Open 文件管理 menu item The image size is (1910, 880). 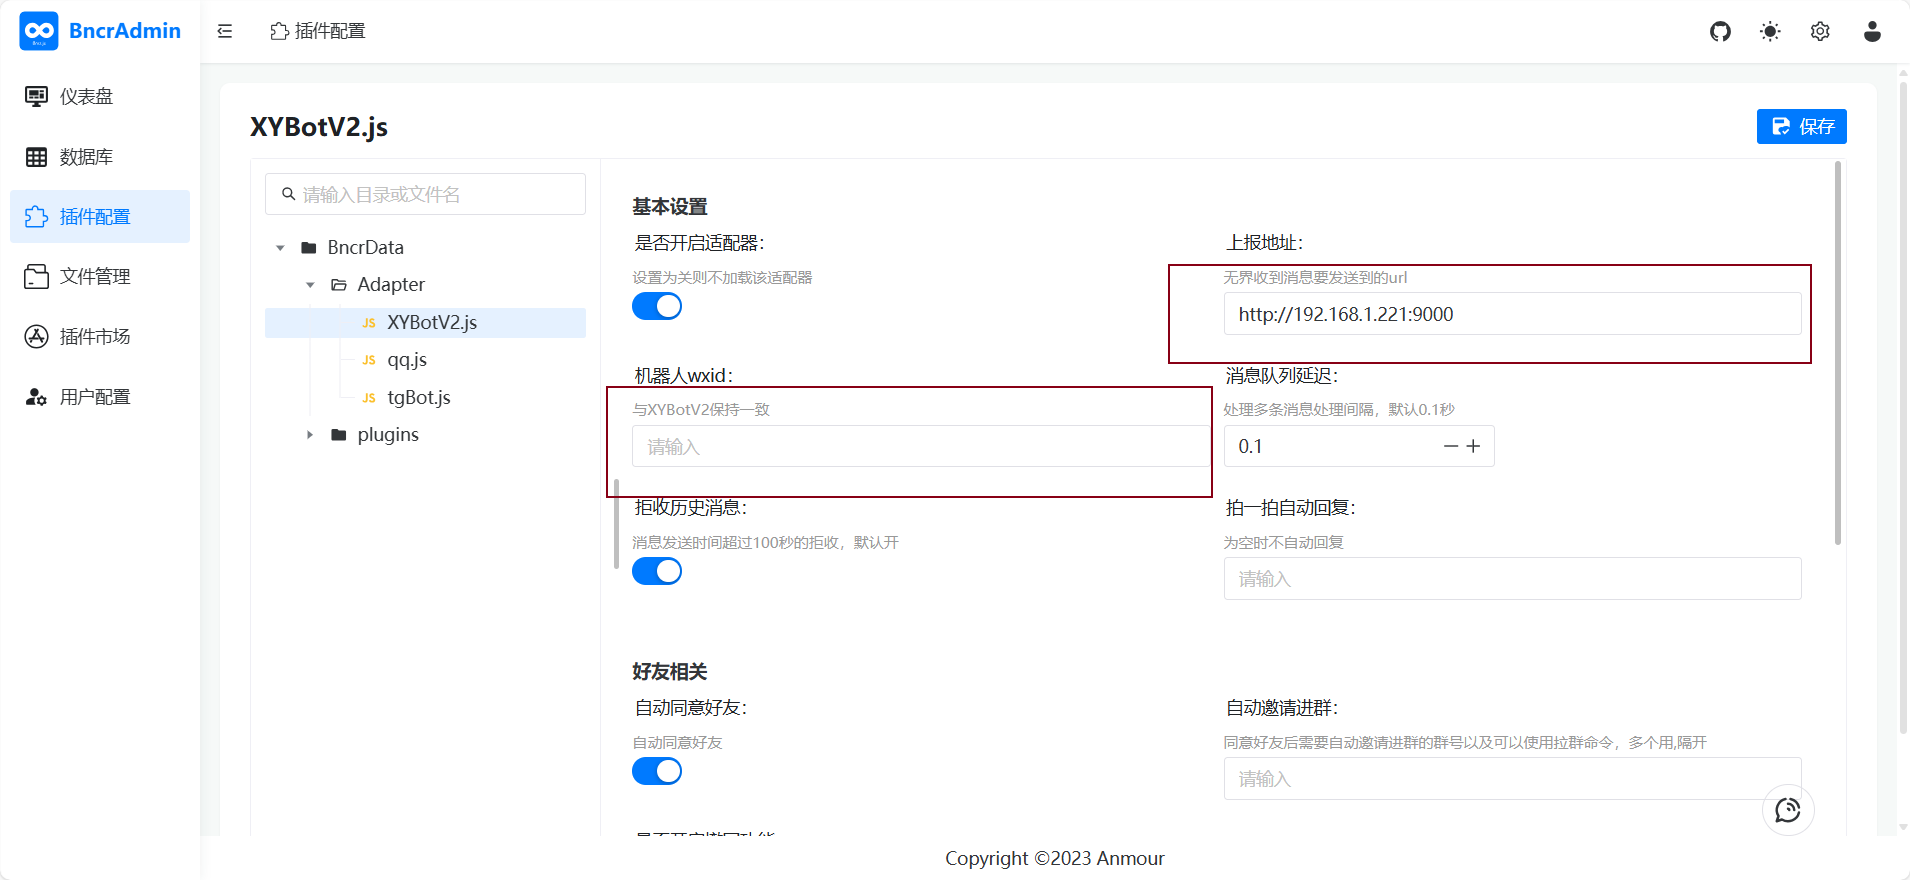(x=100, y=277)
